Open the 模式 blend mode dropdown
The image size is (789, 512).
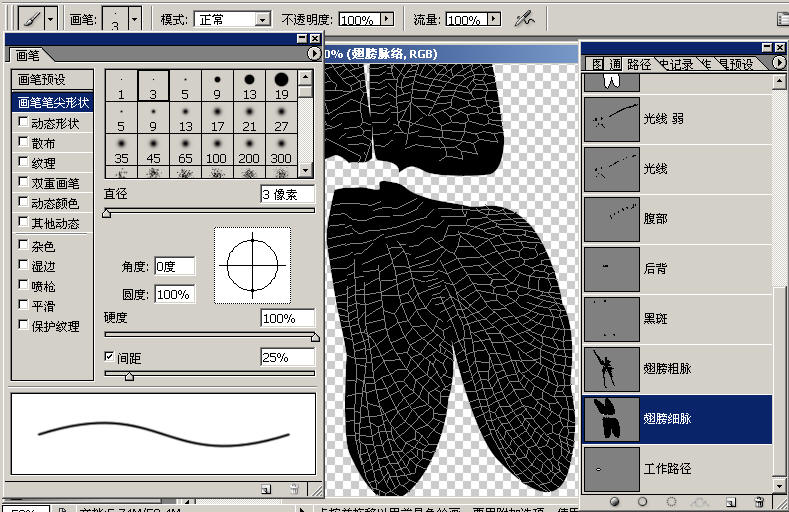point(262,19)
